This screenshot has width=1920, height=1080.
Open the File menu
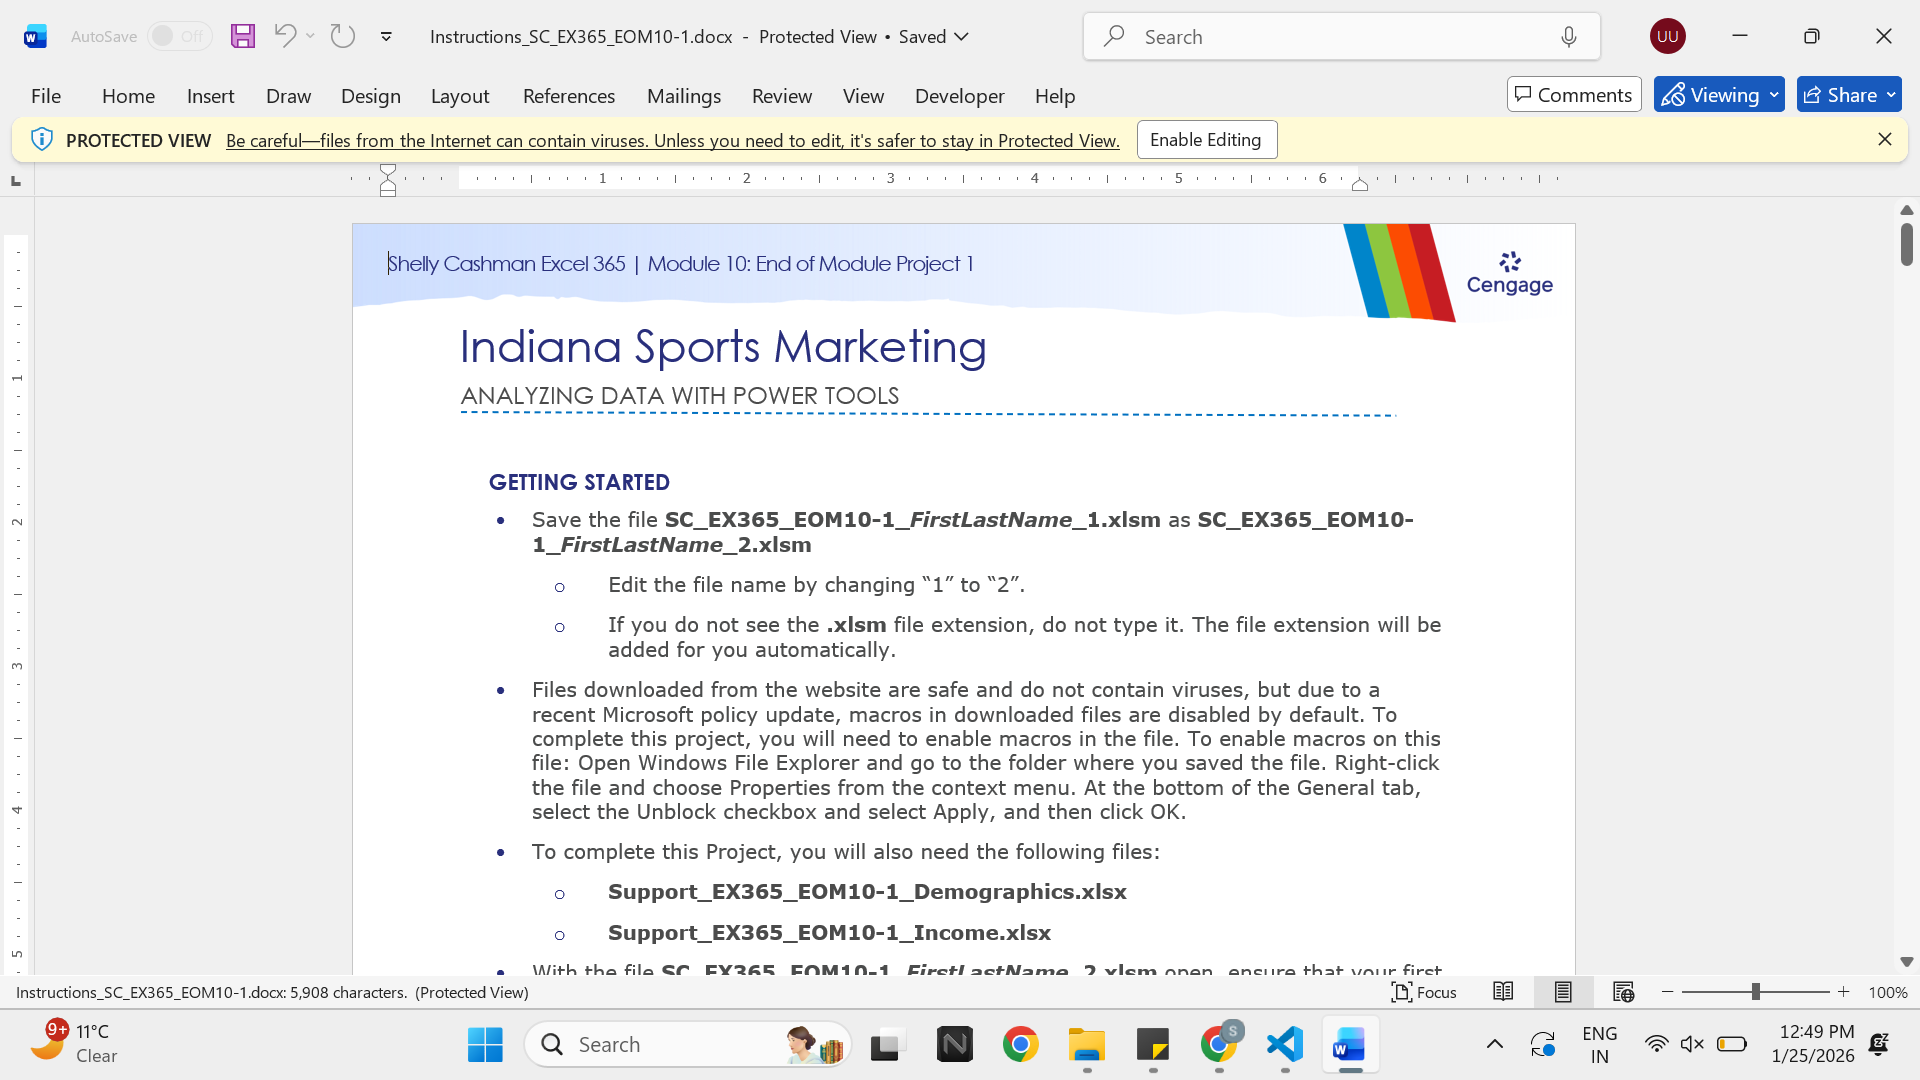point(46,96)
